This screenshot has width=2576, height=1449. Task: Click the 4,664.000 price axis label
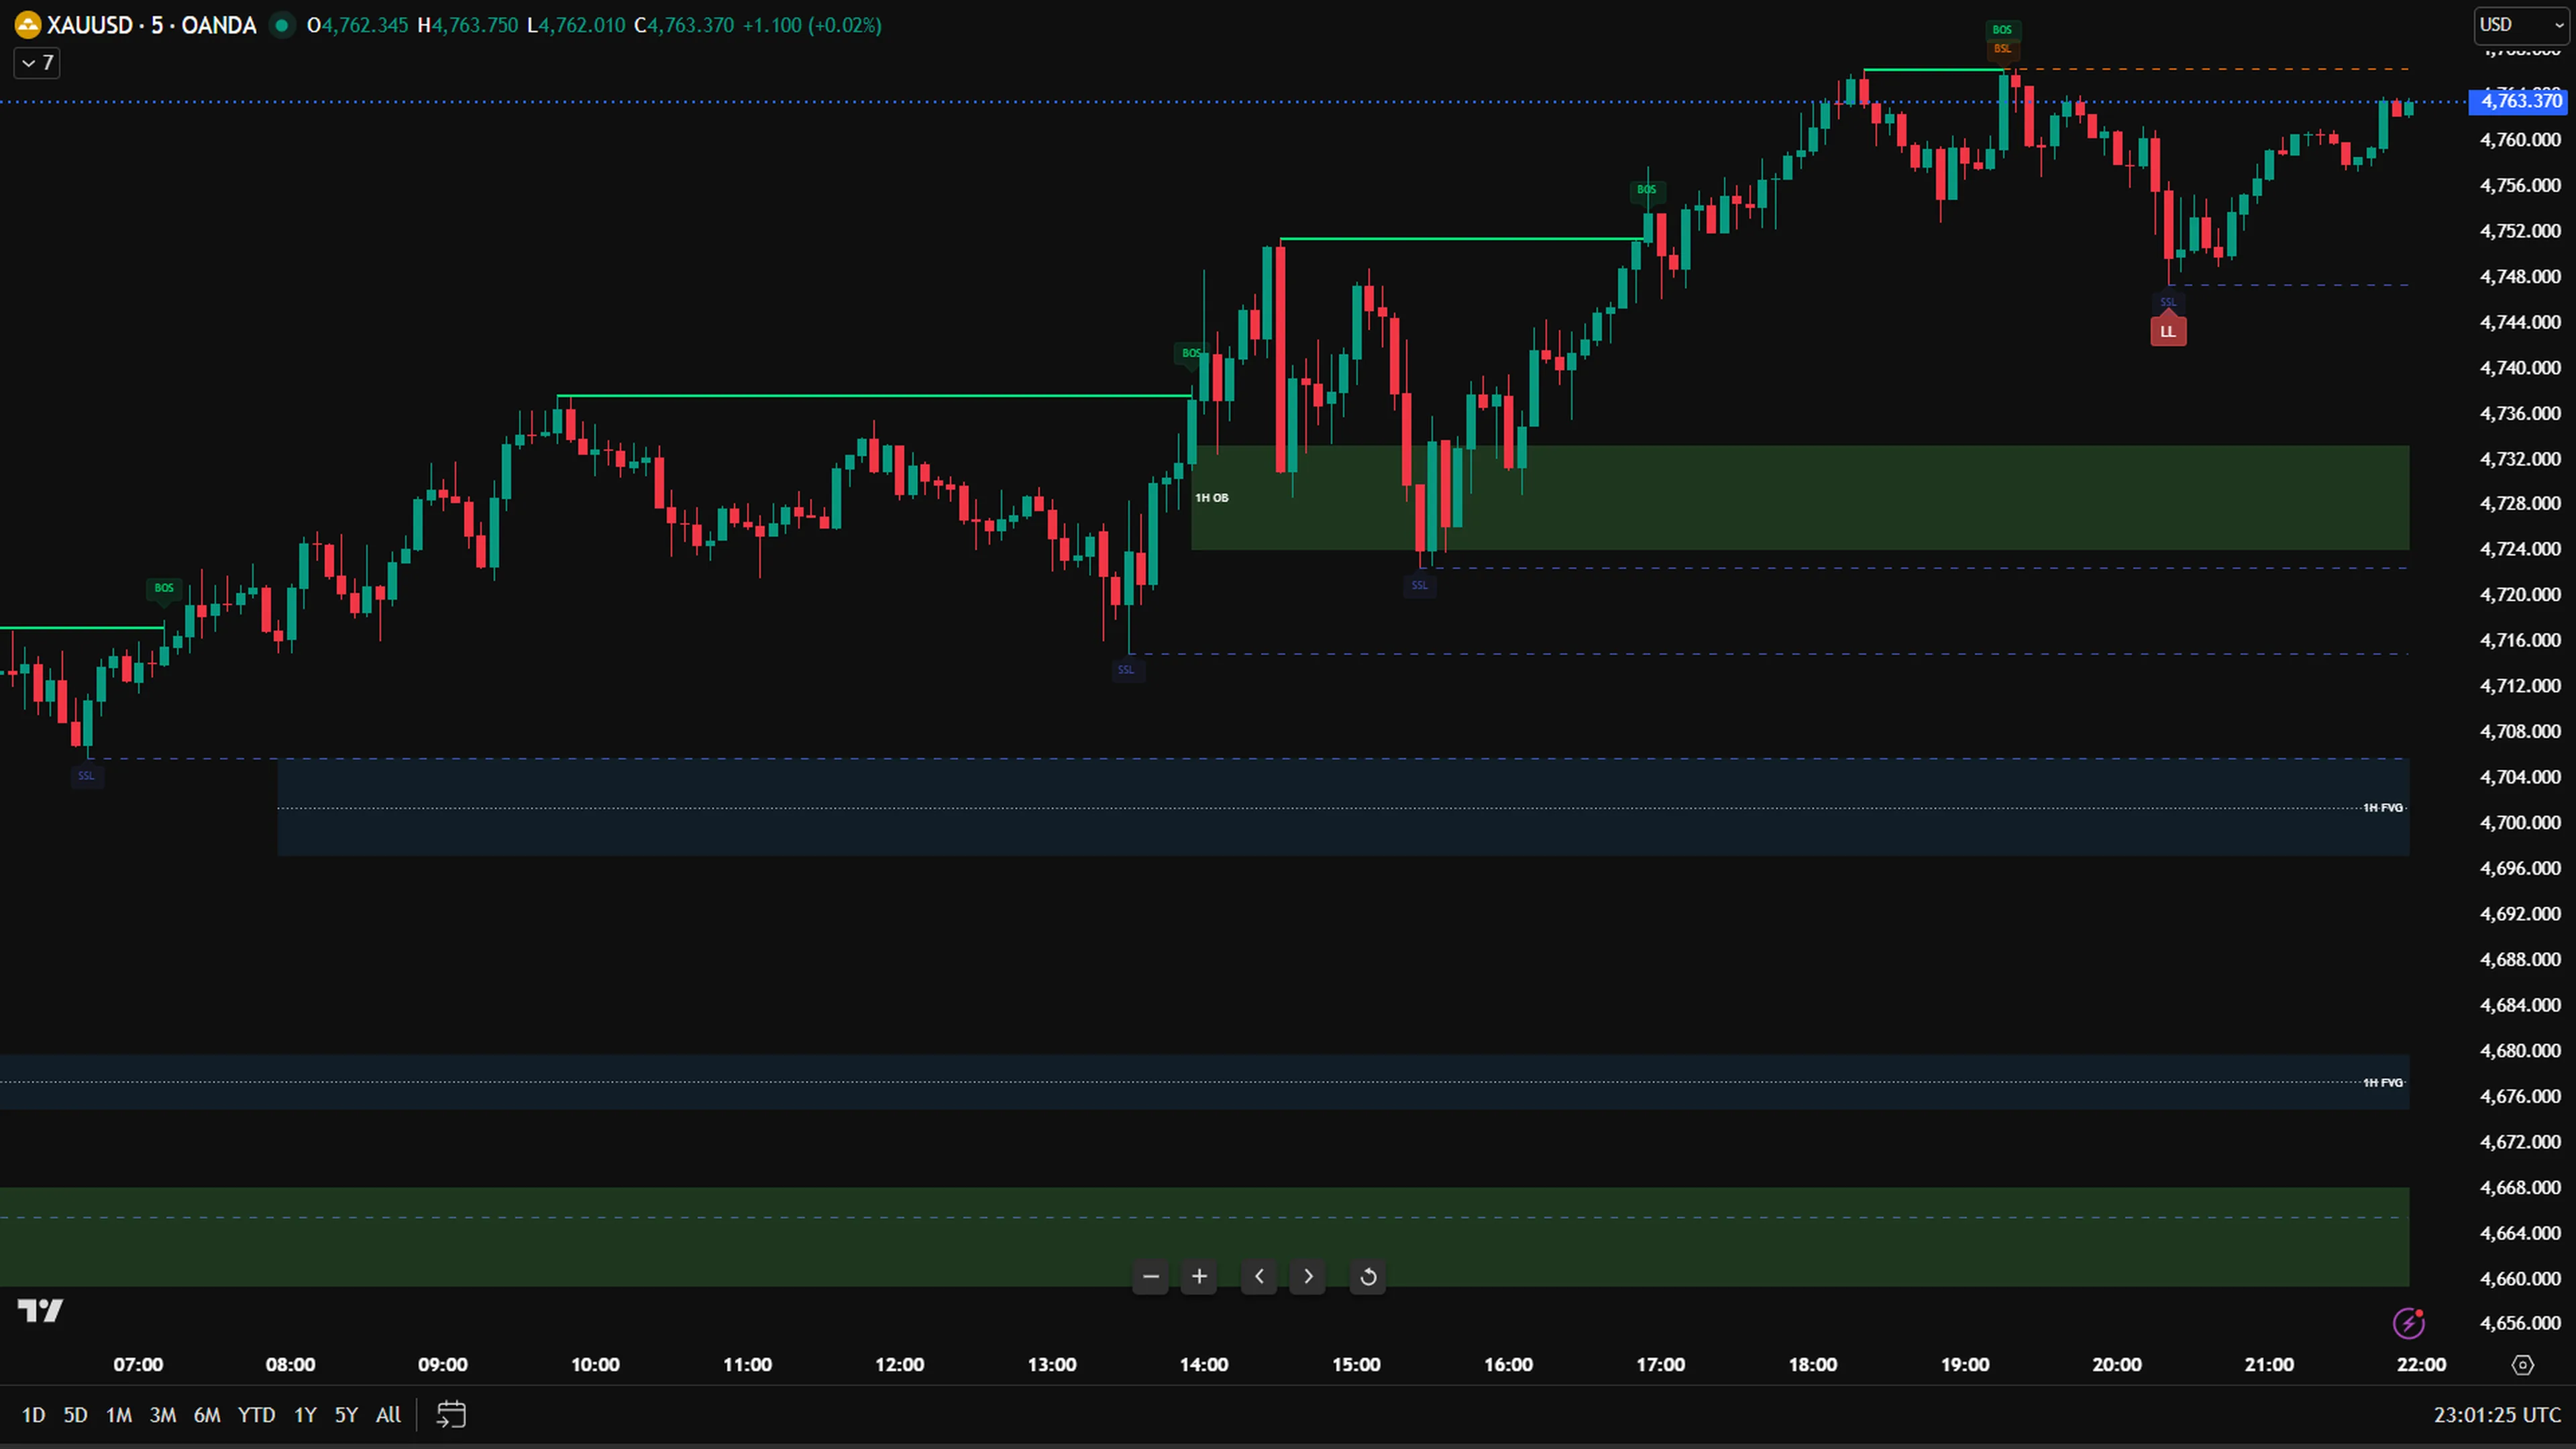2520,1233
